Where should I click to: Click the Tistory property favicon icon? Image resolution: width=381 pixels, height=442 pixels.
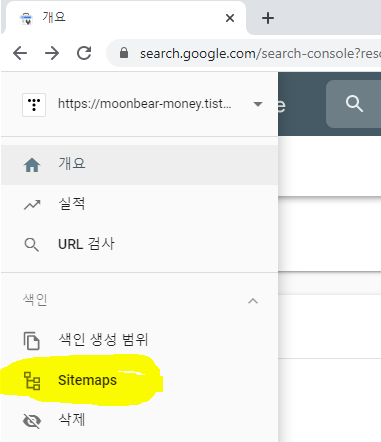[34, 105]
